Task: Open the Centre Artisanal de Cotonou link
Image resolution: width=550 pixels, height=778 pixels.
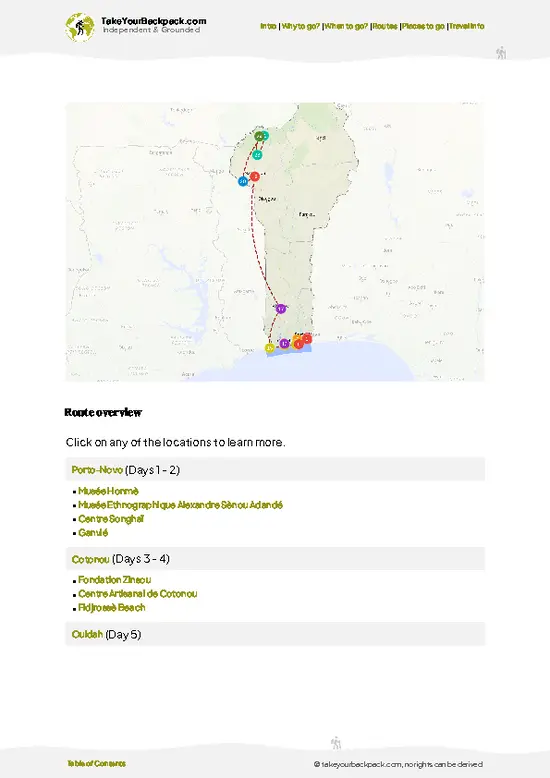Action: [x=138, y=594]
